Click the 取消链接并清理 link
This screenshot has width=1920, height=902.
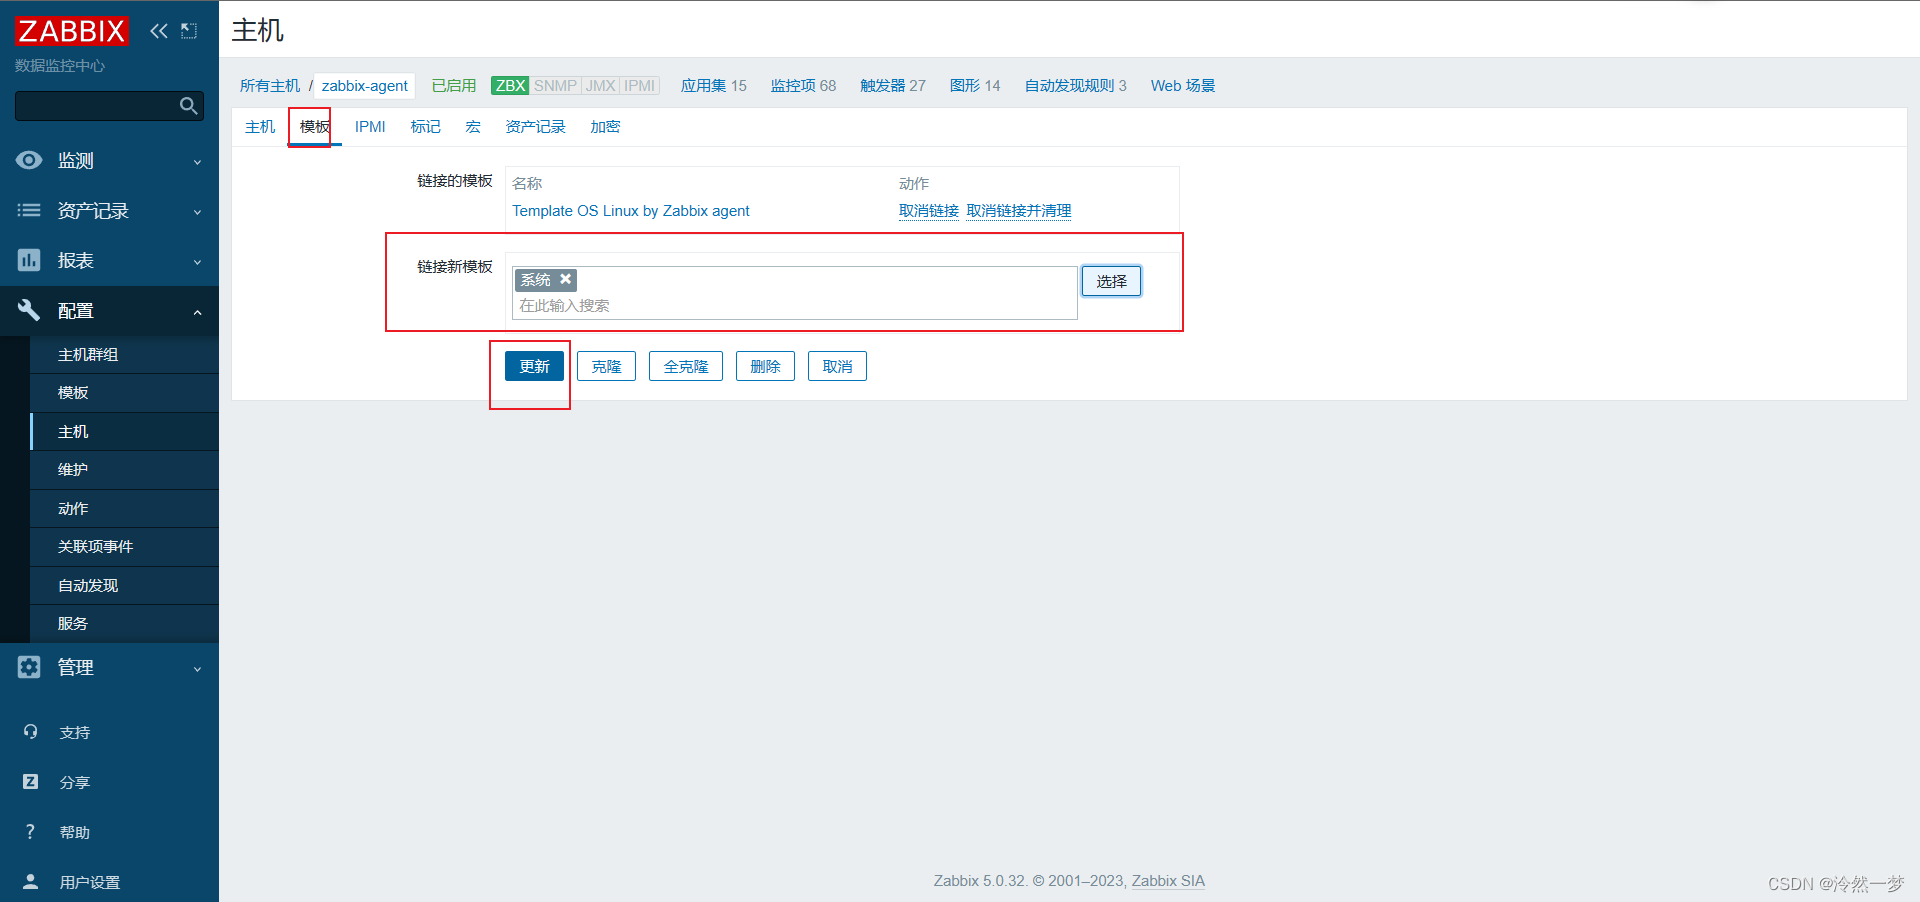(1019, 211)
